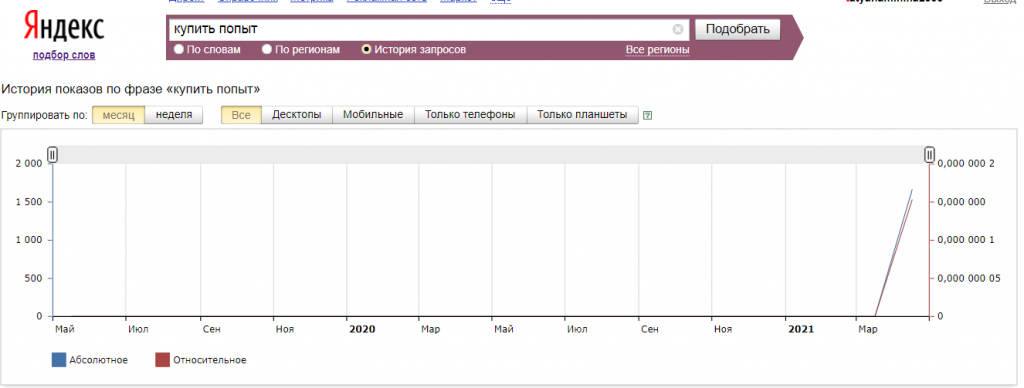Switch to the 'Мобильные' tab
The image size is (1024, 388).
click(x=373, y=115)
